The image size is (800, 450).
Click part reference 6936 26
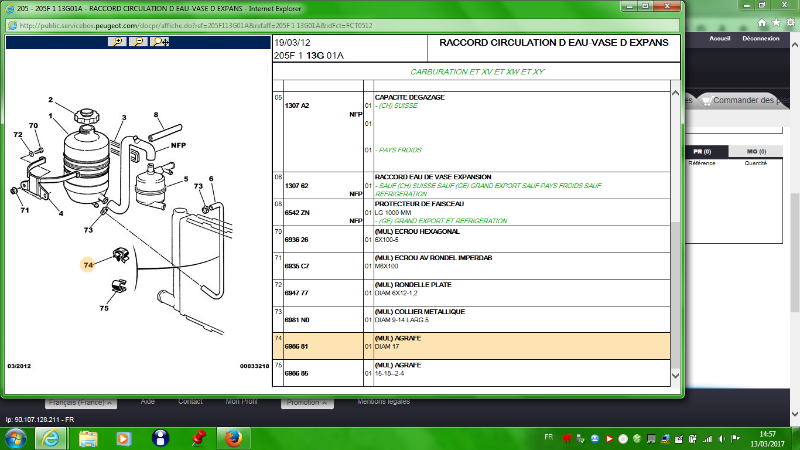(x=296, y=239)
